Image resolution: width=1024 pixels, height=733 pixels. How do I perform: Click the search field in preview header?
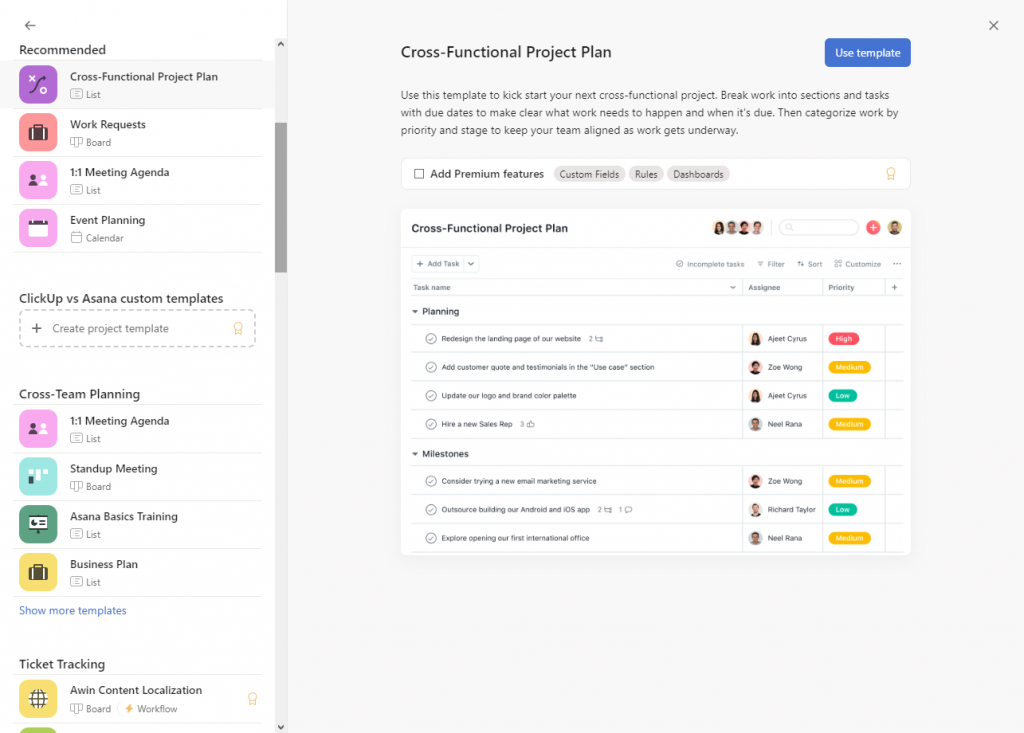click(818, 227)
